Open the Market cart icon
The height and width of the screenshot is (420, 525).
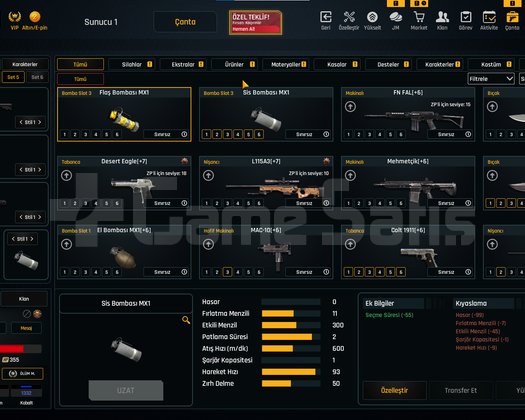click(x=419, y=17)
